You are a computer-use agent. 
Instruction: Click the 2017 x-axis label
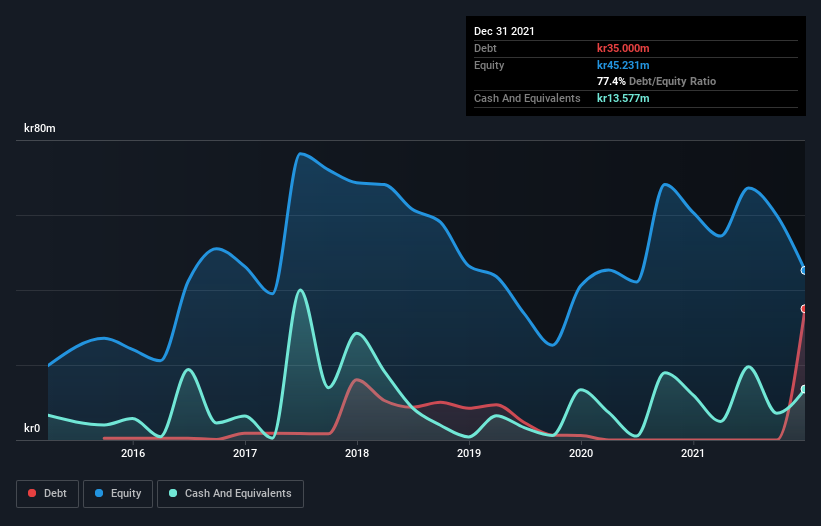(x=245, y=453)
